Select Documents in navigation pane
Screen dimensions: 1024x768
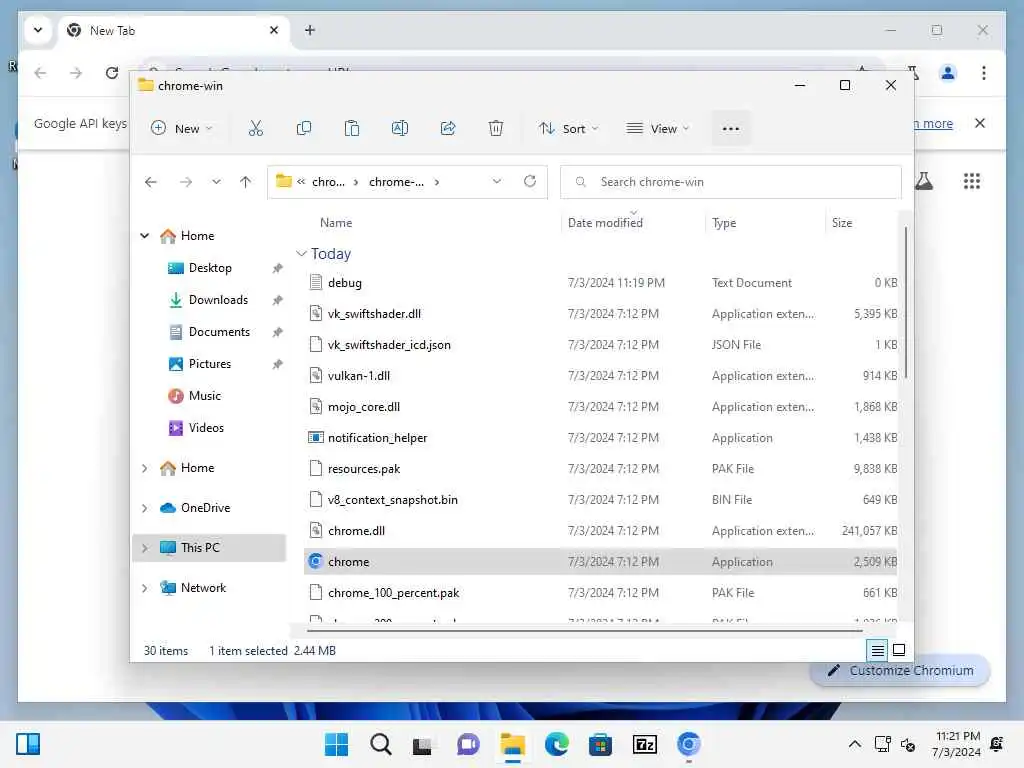coord(219,332)
